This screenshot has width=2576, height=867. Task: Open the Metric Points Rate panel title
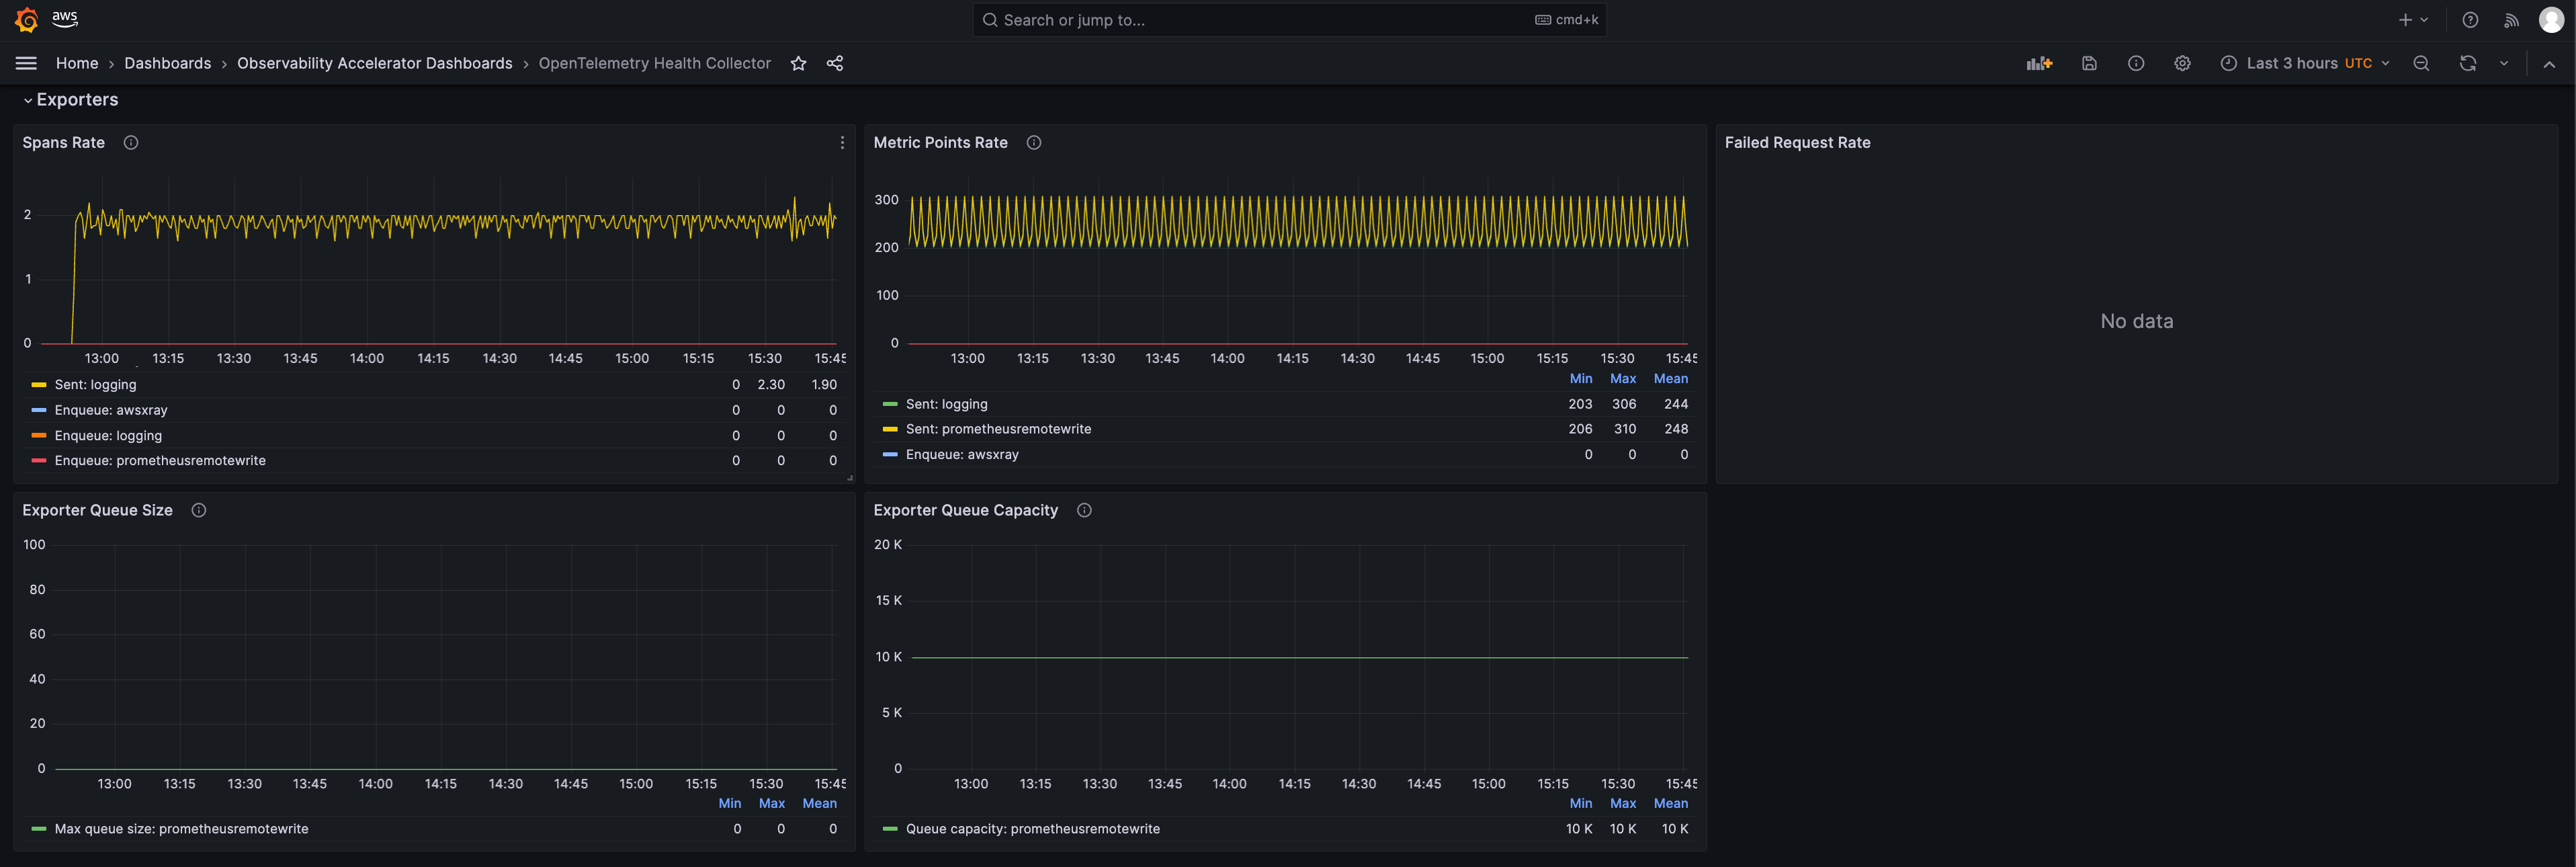click(x=941, y=143)
